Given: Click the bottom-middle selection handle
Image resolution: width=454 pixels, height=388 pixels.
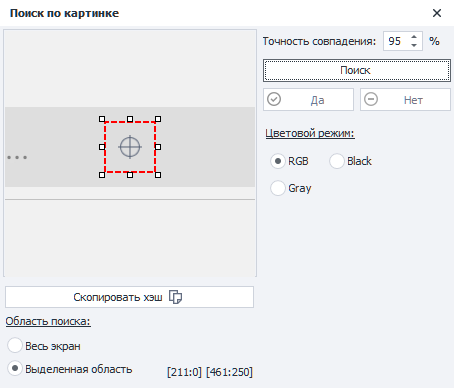Looking at the screenshot, I should coord(130,175).
